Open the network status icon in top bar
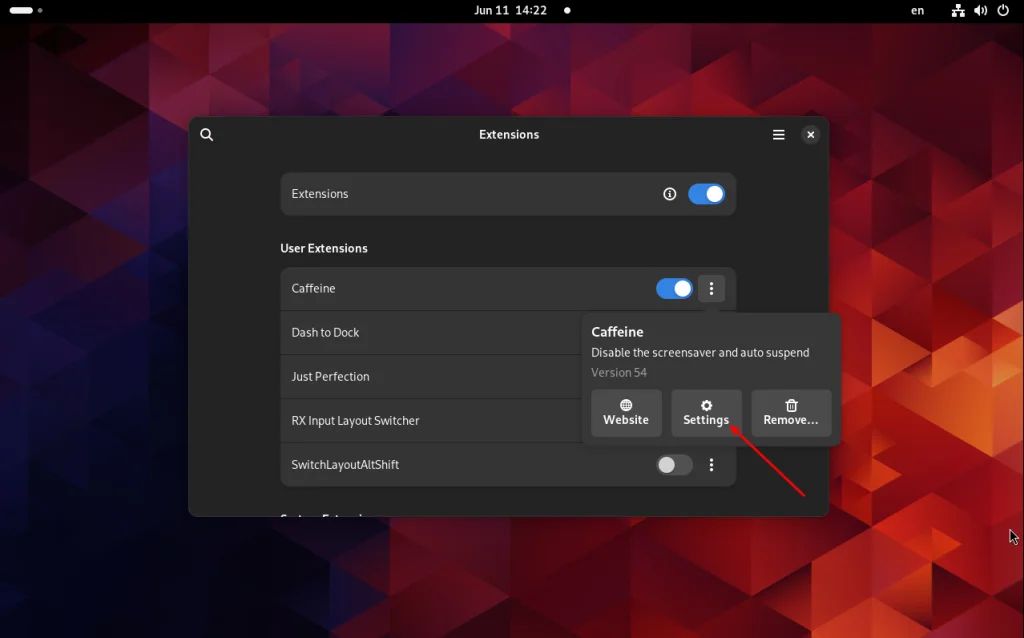Screen dimensions: 1024x638 (958, 10)
